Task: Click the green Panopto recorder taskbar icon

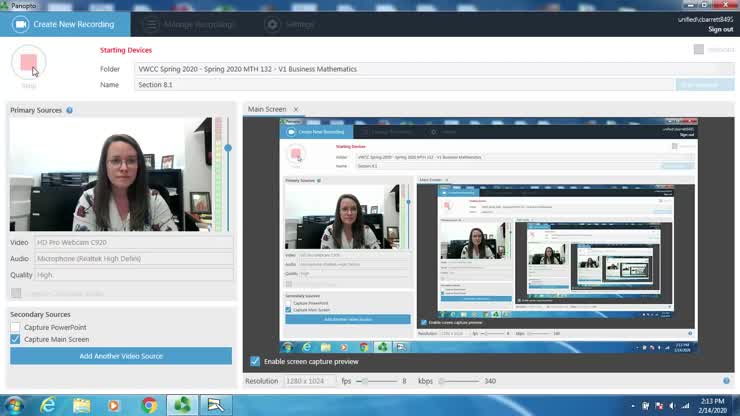Action: coord(183,404)
